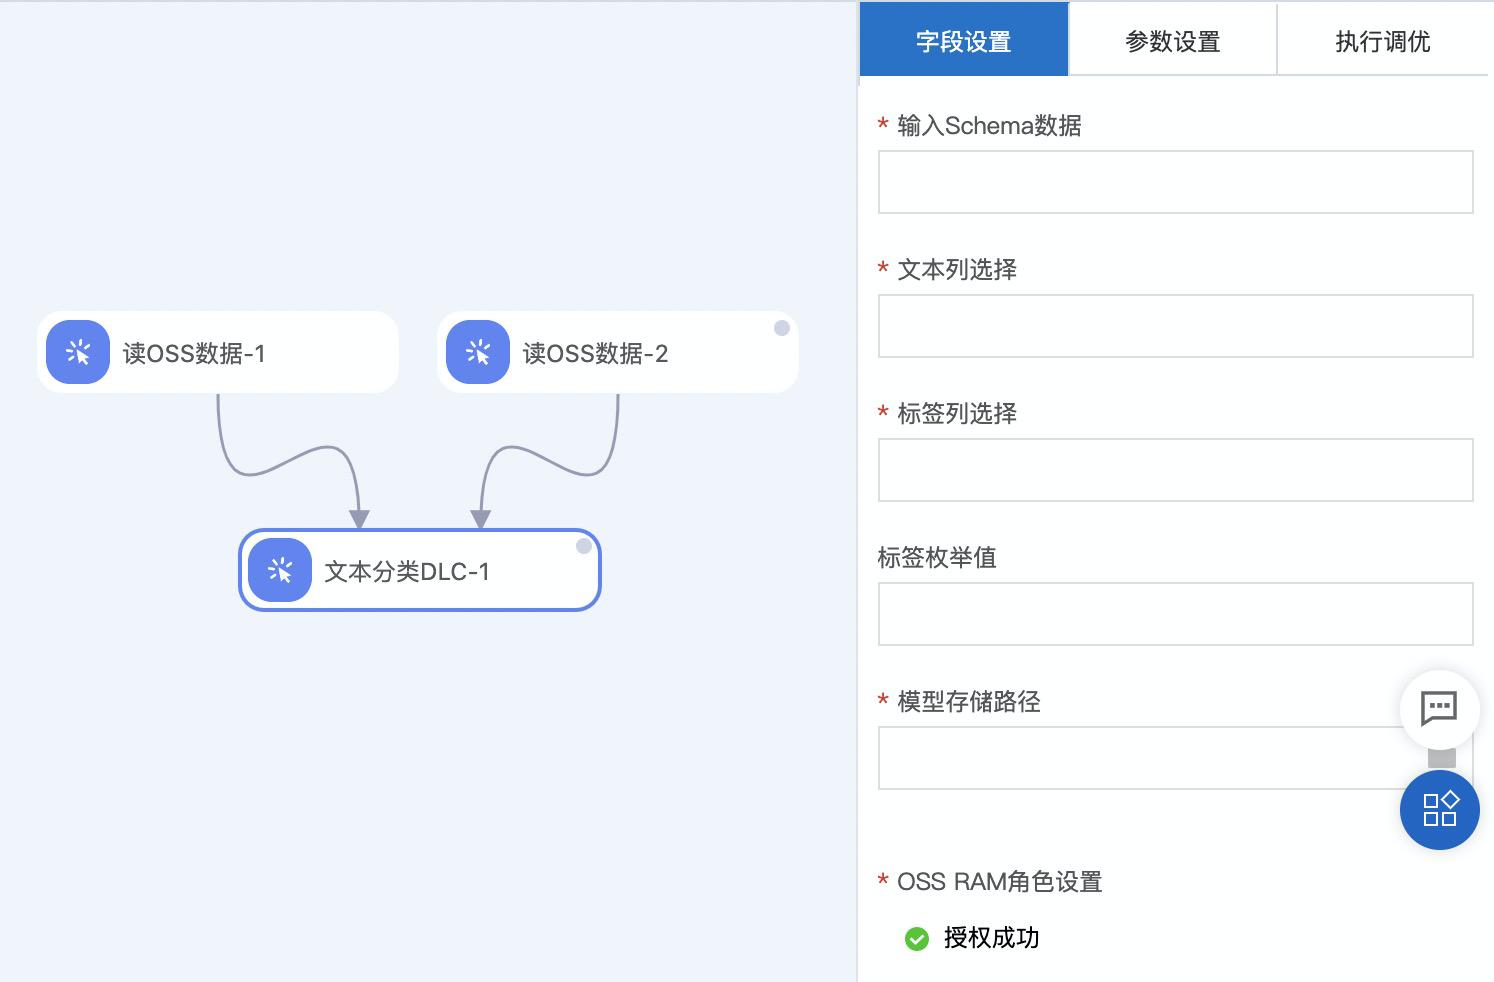The image size is (1494, 982).
Task: Open the chat feedback bubble icon
Action: tap(1439, 709)
